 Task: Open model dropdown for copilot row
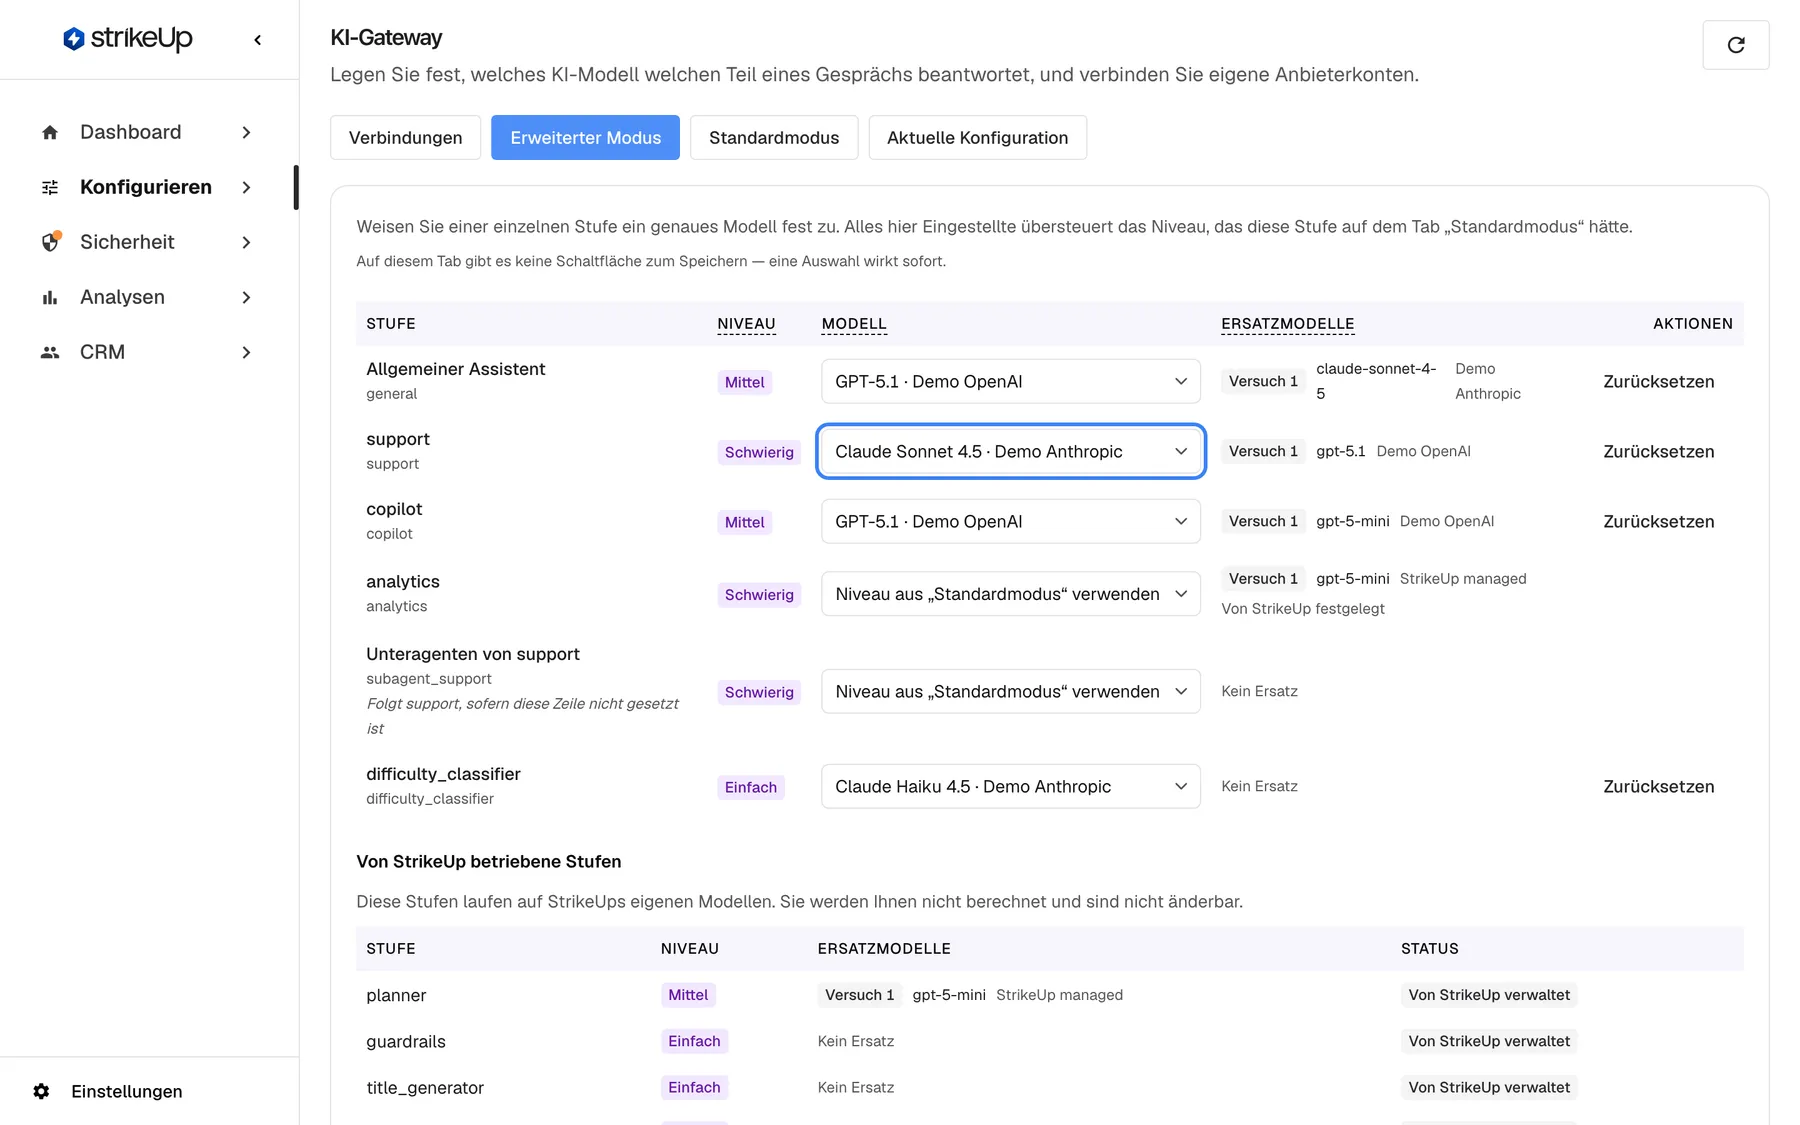coord(1010,521)
